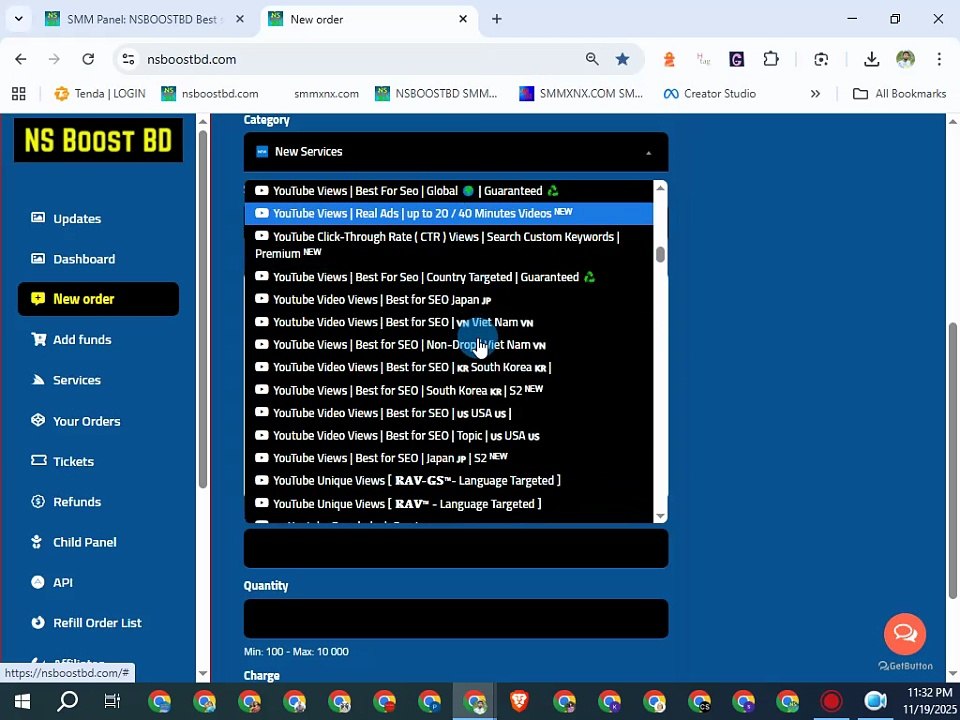The width and height of the screenshot is (960, 720).
Task: Expand the New Services category dropdown
Action: click(456, 152)
